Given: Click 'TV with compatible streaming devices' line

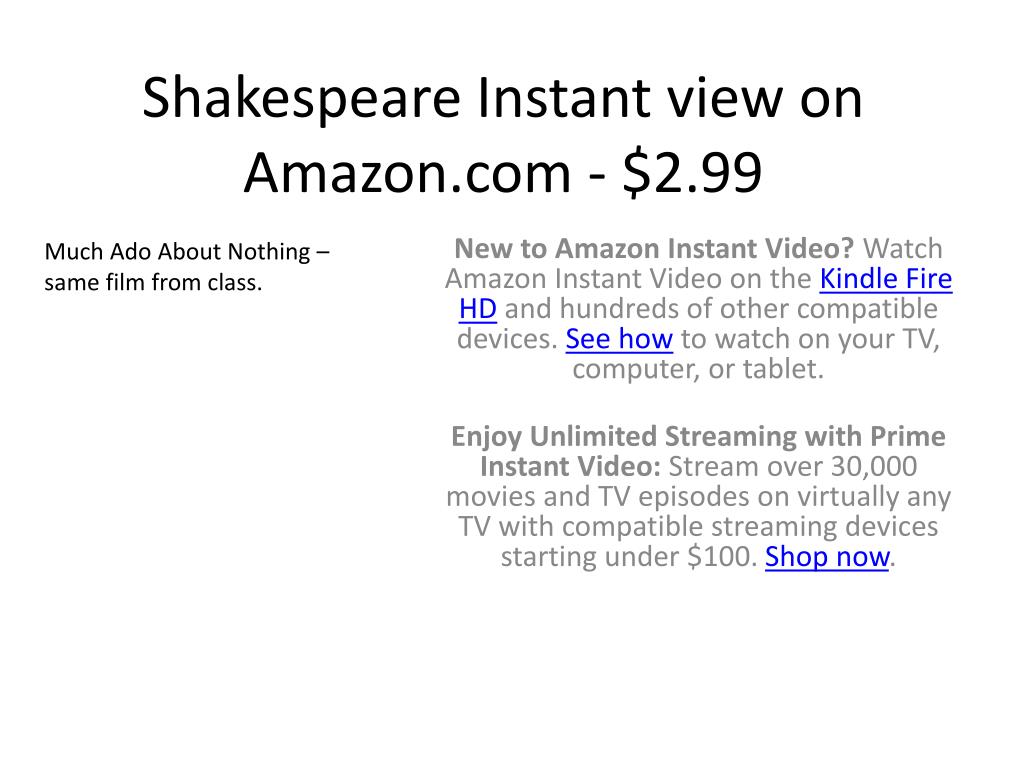Looking at the screenshot, I should click(x=698, y=526).
